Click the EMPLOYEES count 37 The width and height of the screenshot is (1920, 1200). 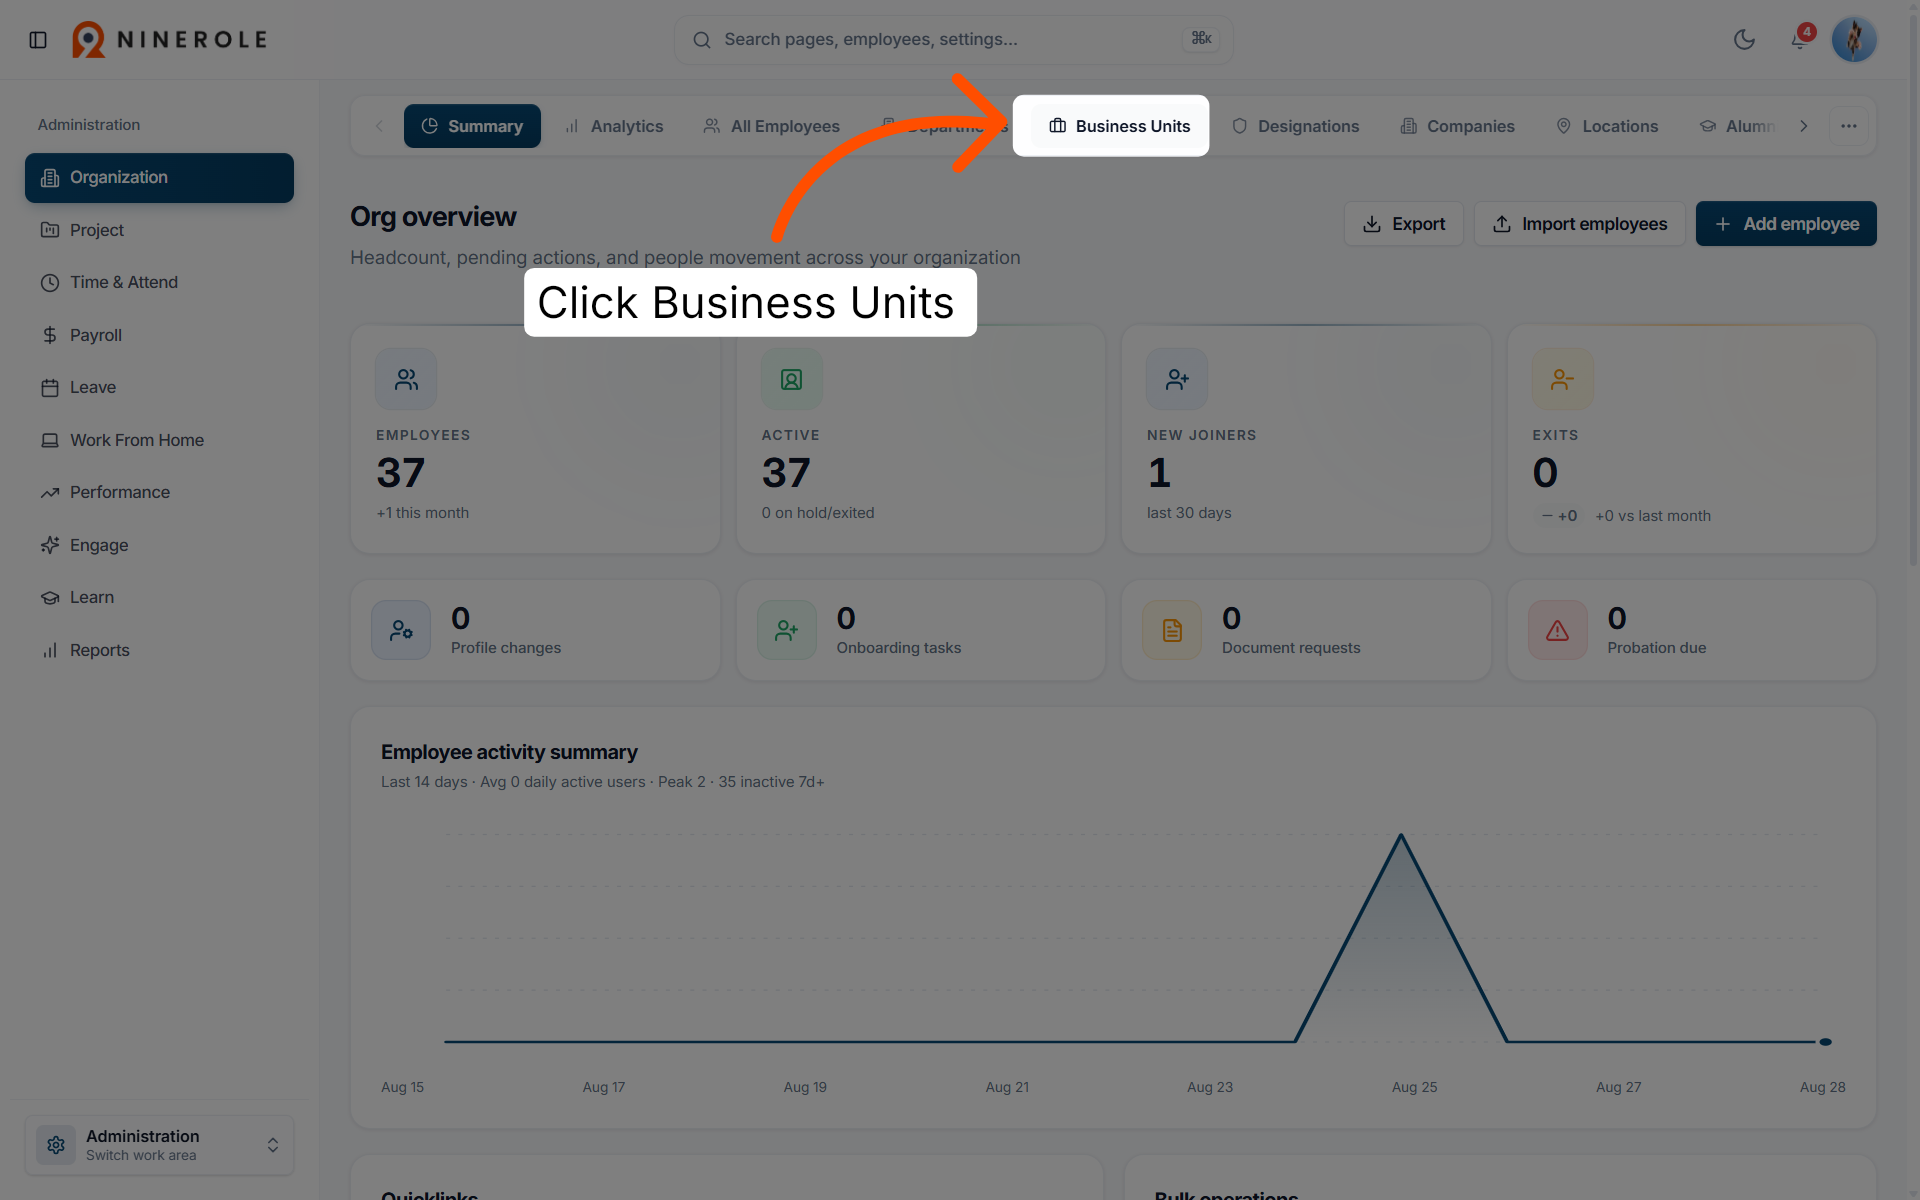pos(401,473)
